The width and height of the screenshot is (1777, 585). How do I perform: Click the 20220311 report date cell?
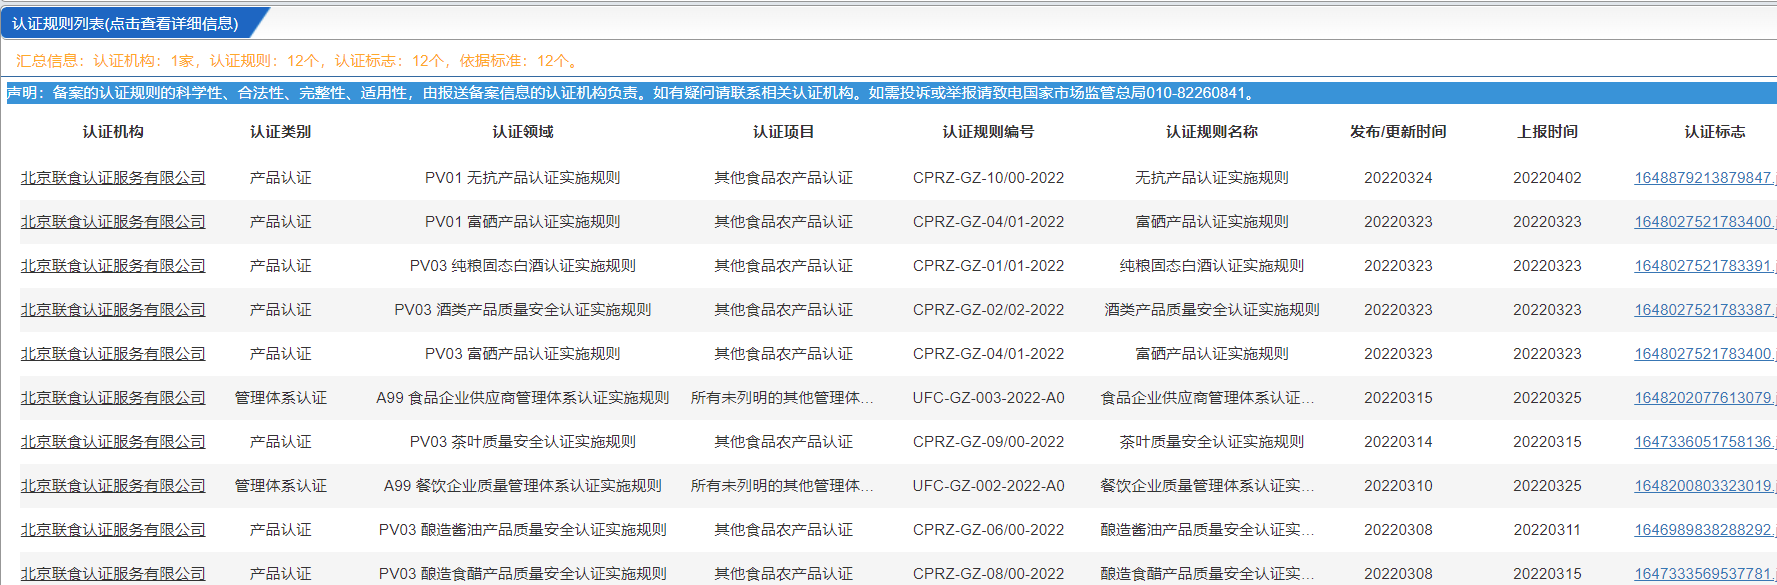point(1548,530)
